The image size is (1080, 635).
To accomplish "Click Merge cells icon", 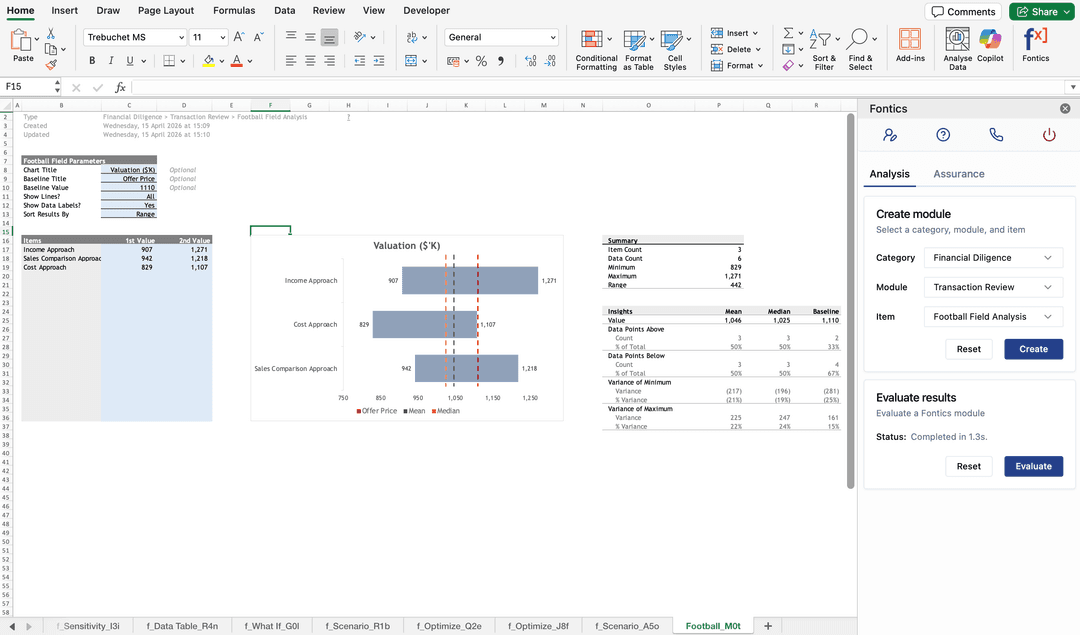I will [x=411, y=61].
